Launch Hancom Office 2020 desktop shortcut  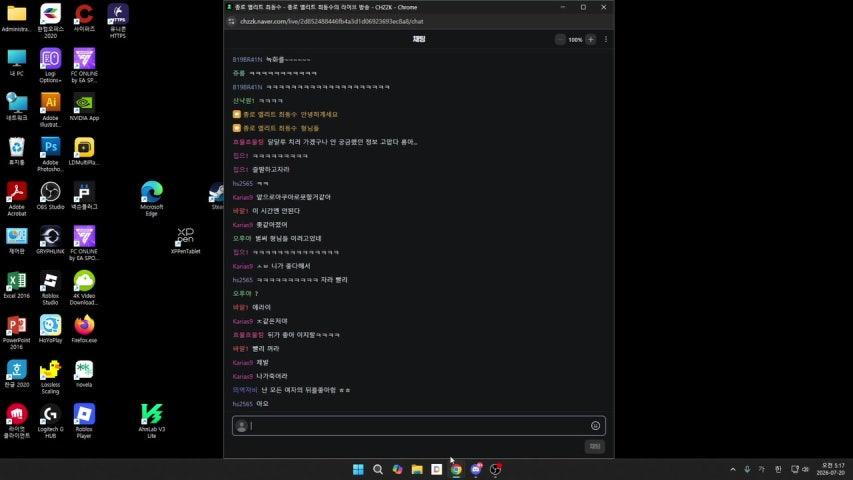(51, 21)
